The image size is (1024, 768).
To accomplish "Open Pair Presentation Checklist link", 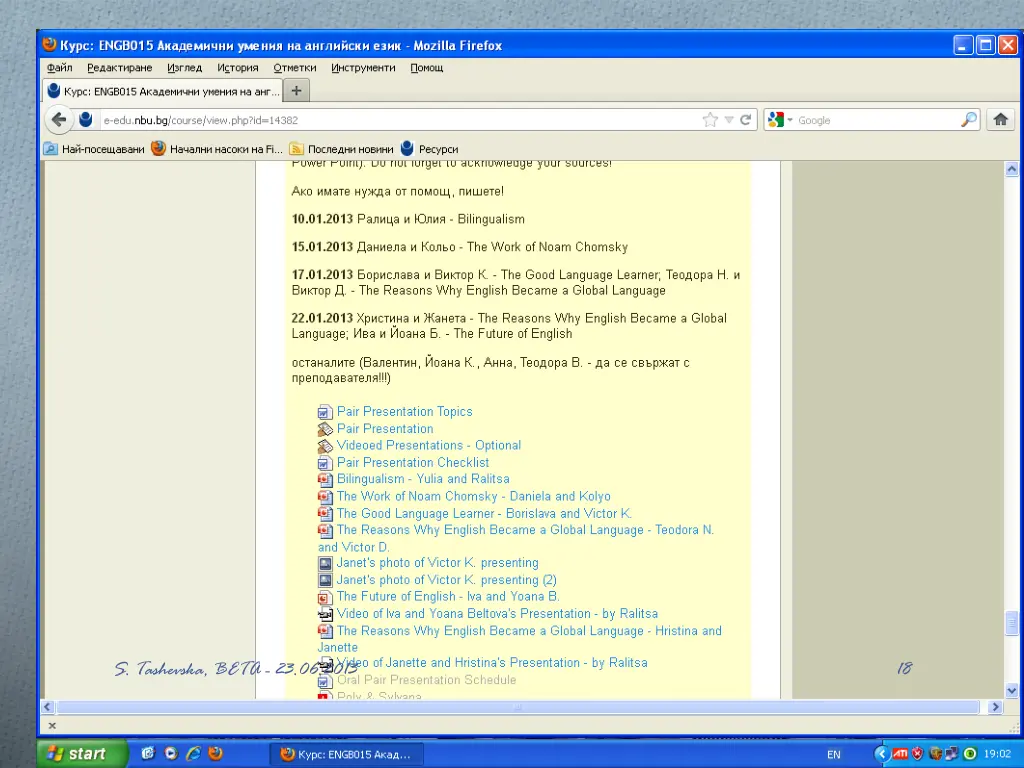I will 413,462.
